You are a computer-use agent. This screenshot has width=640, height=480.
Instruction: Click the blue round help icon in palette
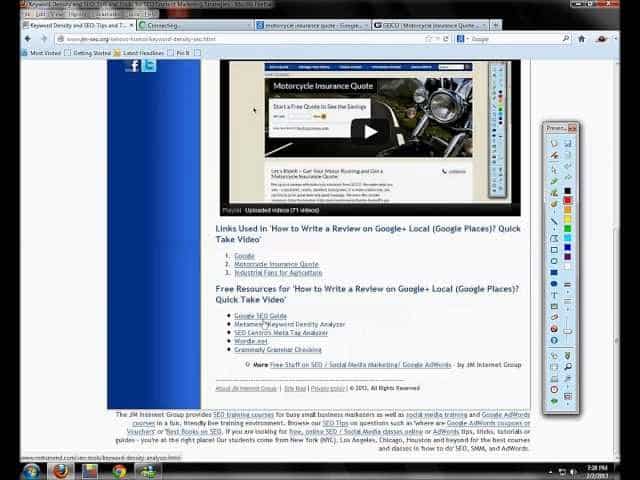point(554,340)
